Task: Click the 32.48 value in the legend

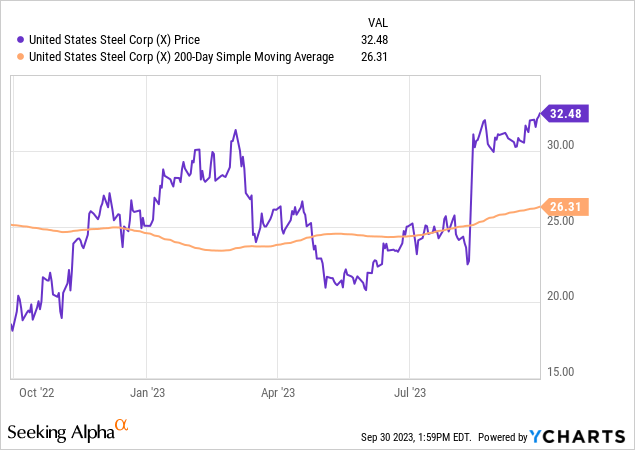Action: [x=371, y=40]
